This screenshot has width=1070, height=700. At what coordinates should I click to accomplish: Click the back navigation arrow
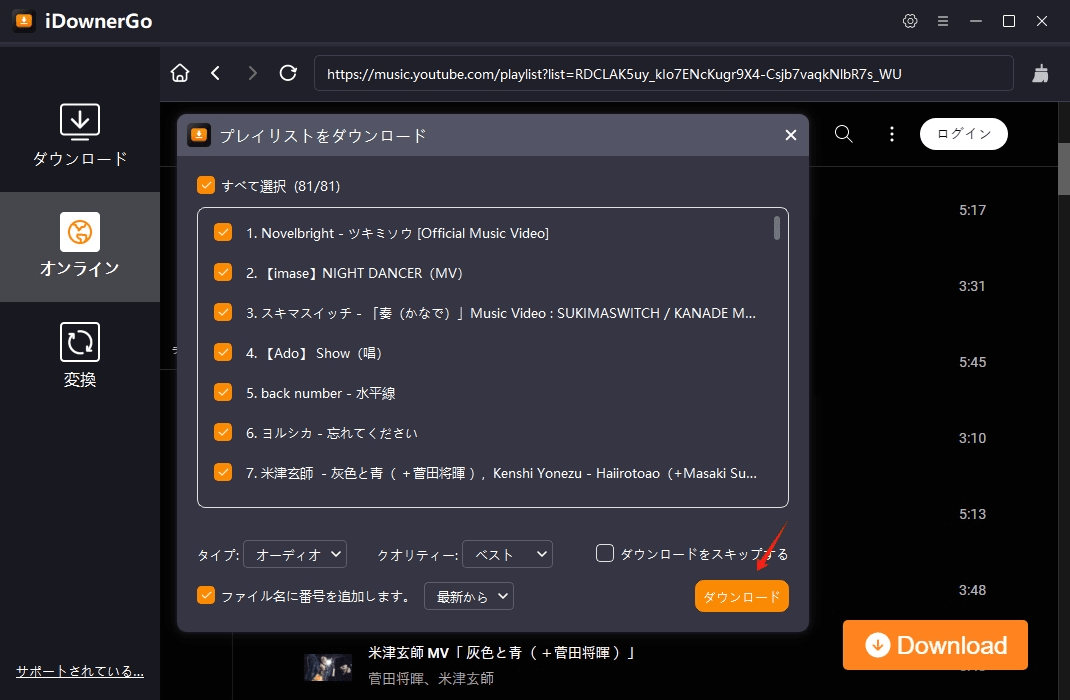point(216,73)
